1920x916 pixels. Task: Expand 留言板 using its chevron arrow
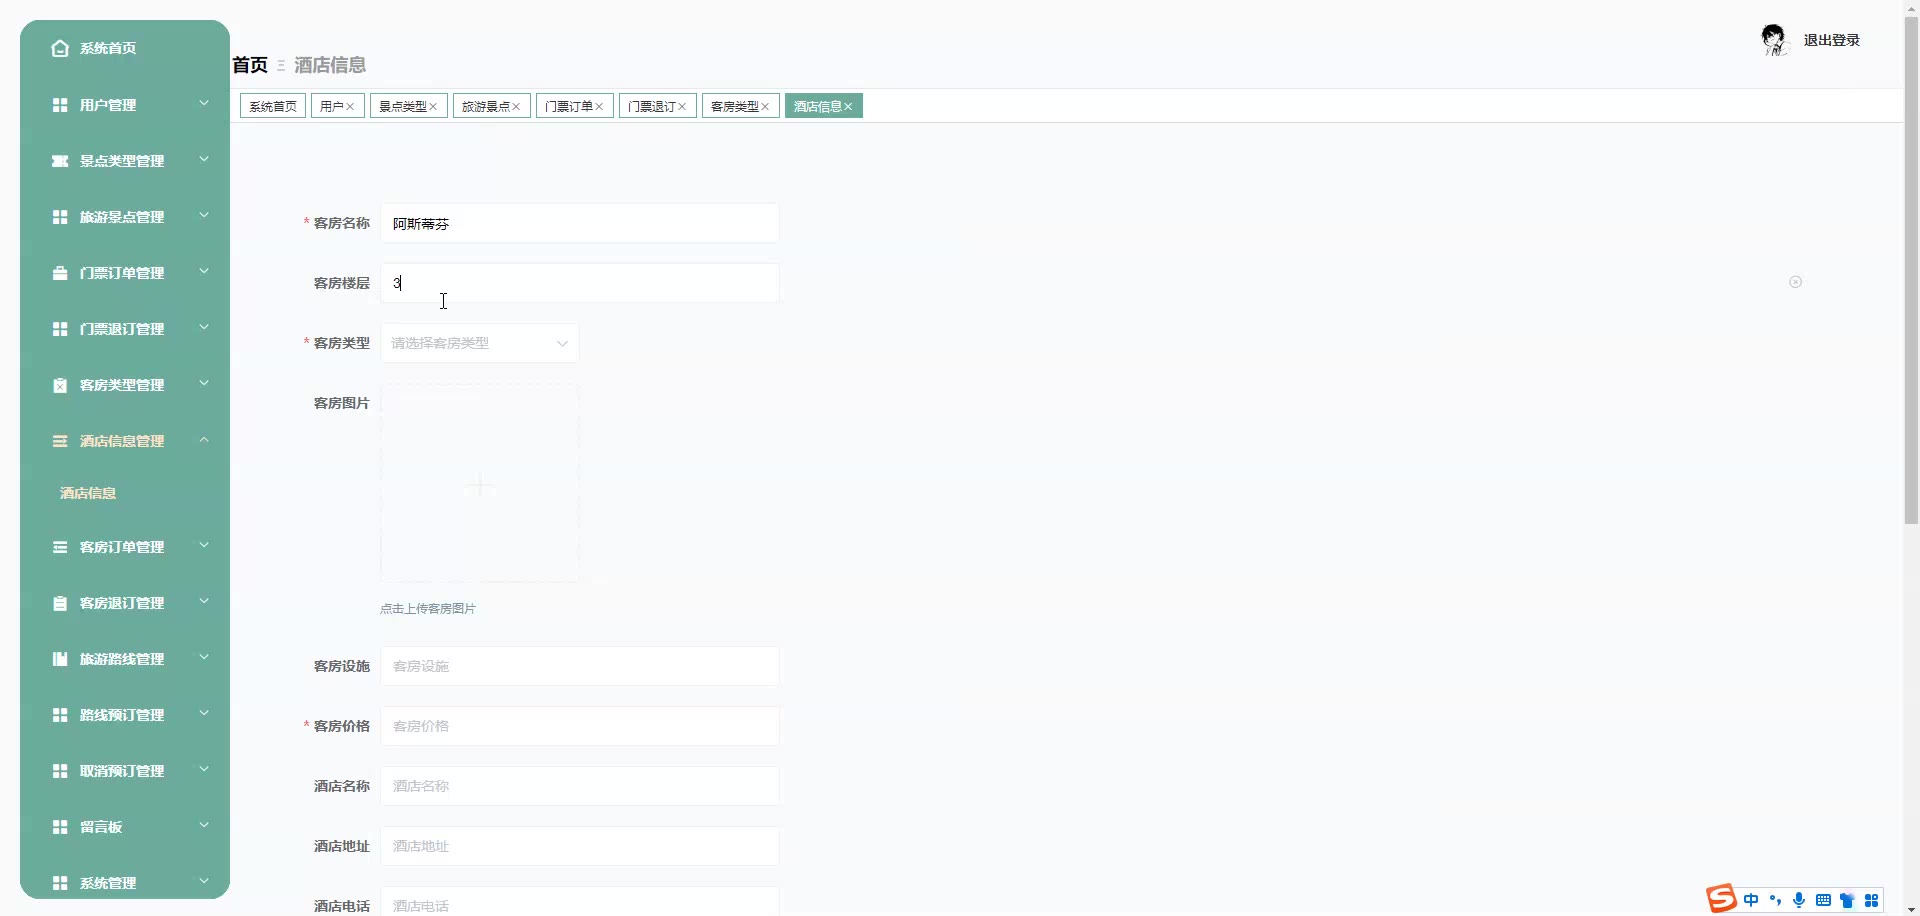(204, 825)
